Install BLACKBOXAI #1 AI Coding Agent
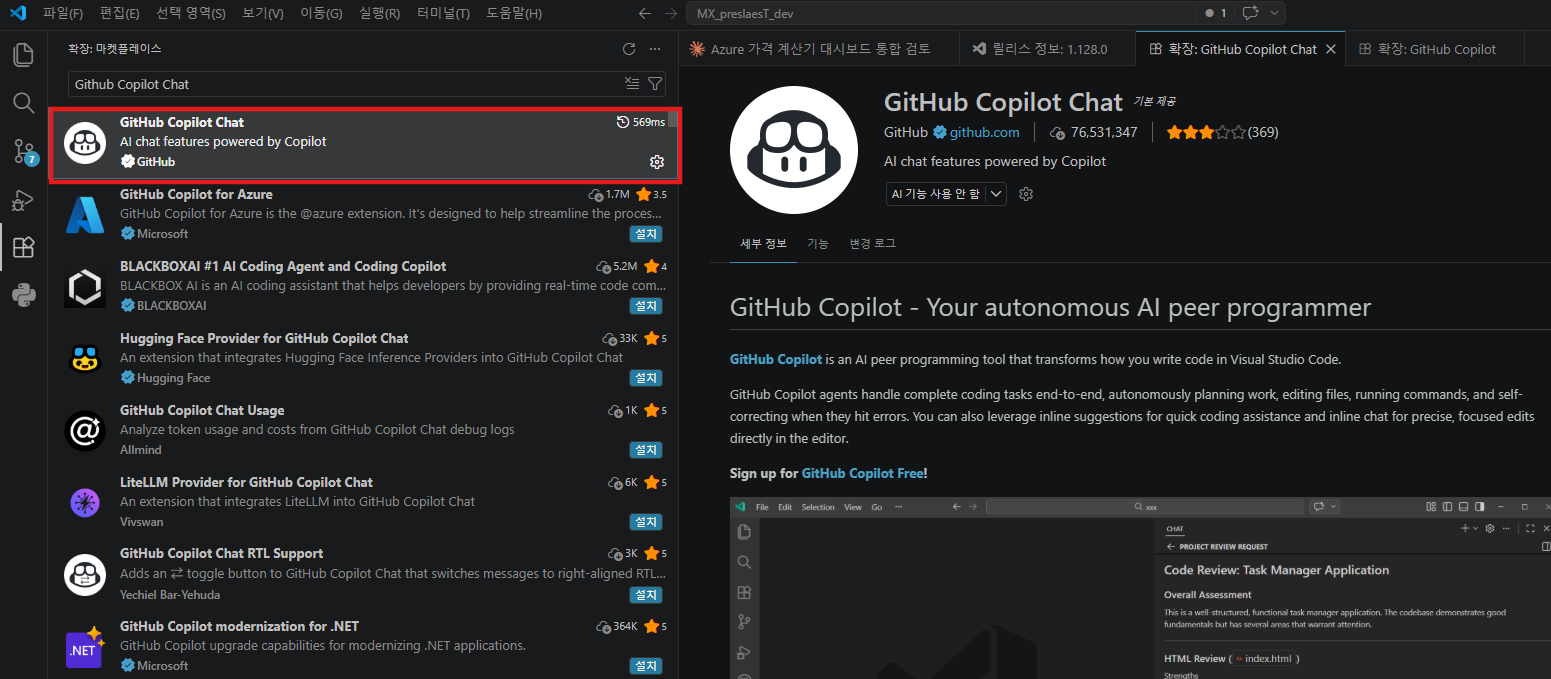Image resolution: width=1551 pixels, height=679 pixels. (x=646, y=306)
